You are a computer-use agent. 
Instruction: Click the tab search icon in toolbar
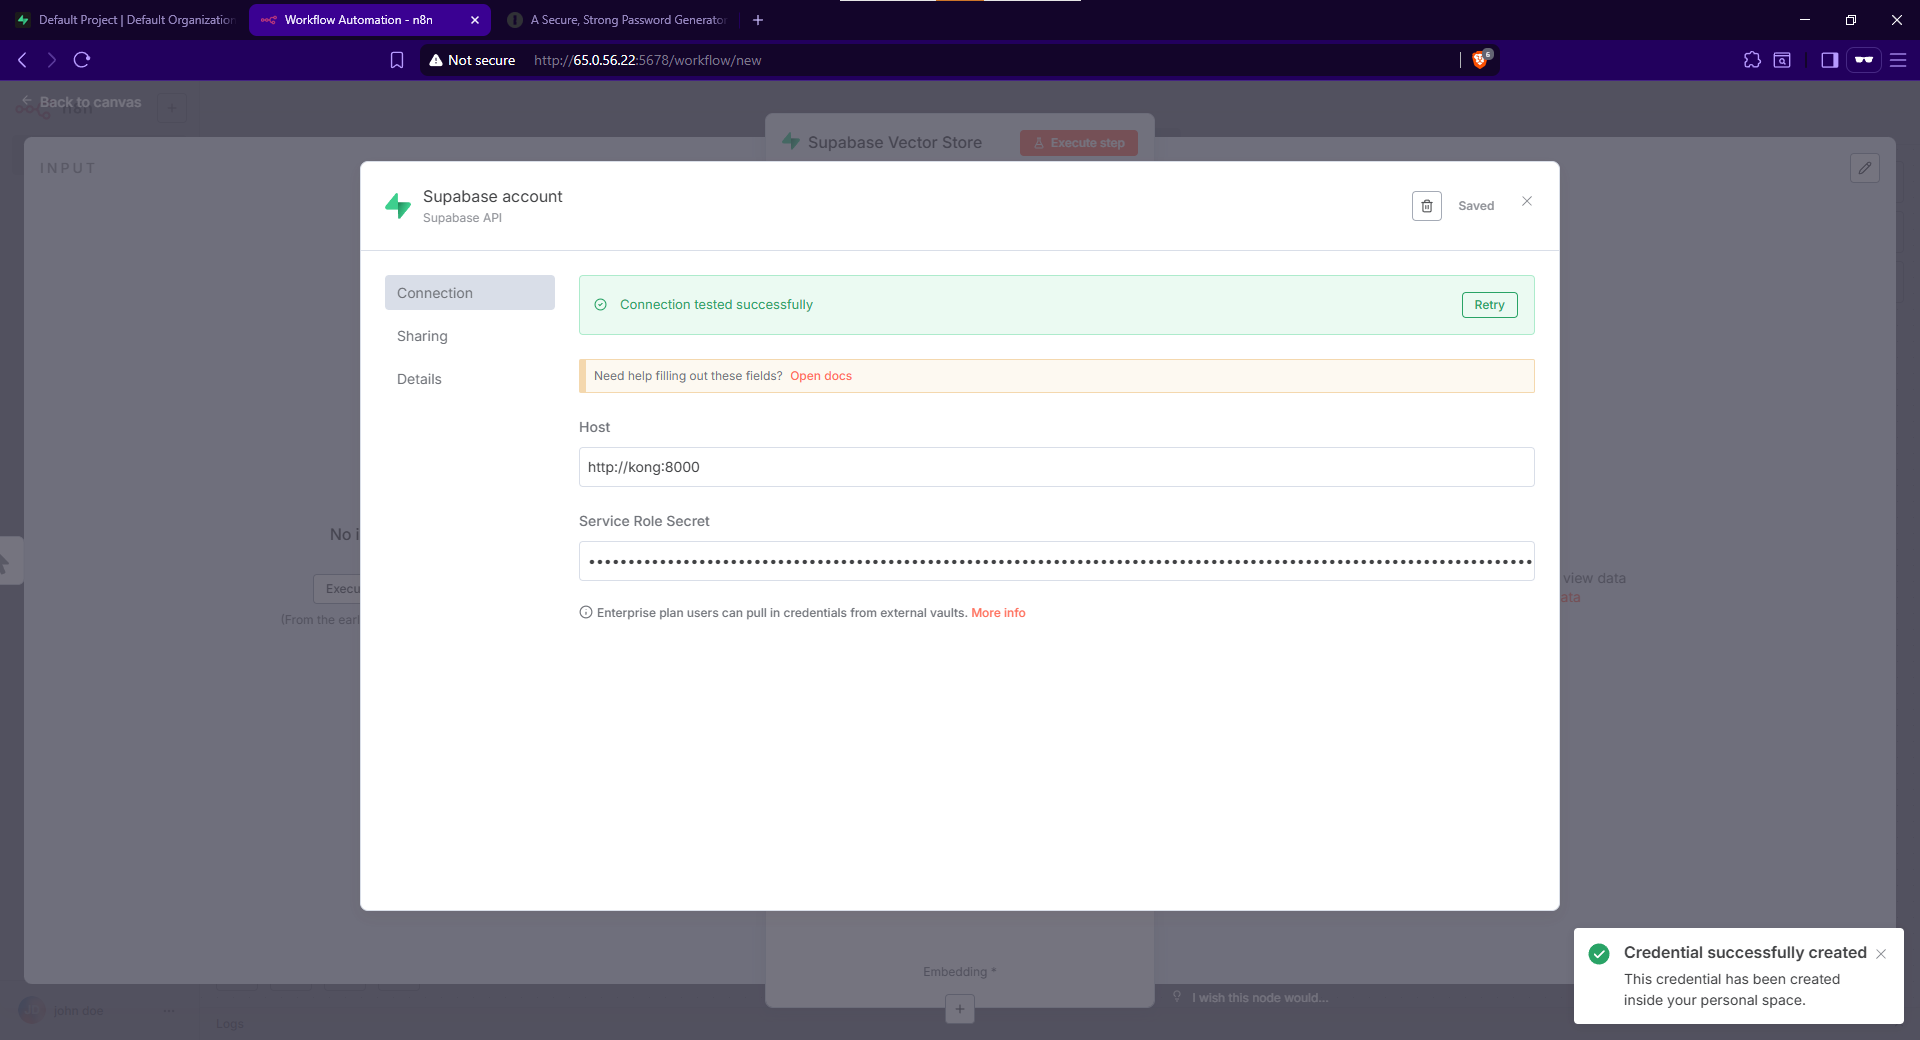[1782, 60]
